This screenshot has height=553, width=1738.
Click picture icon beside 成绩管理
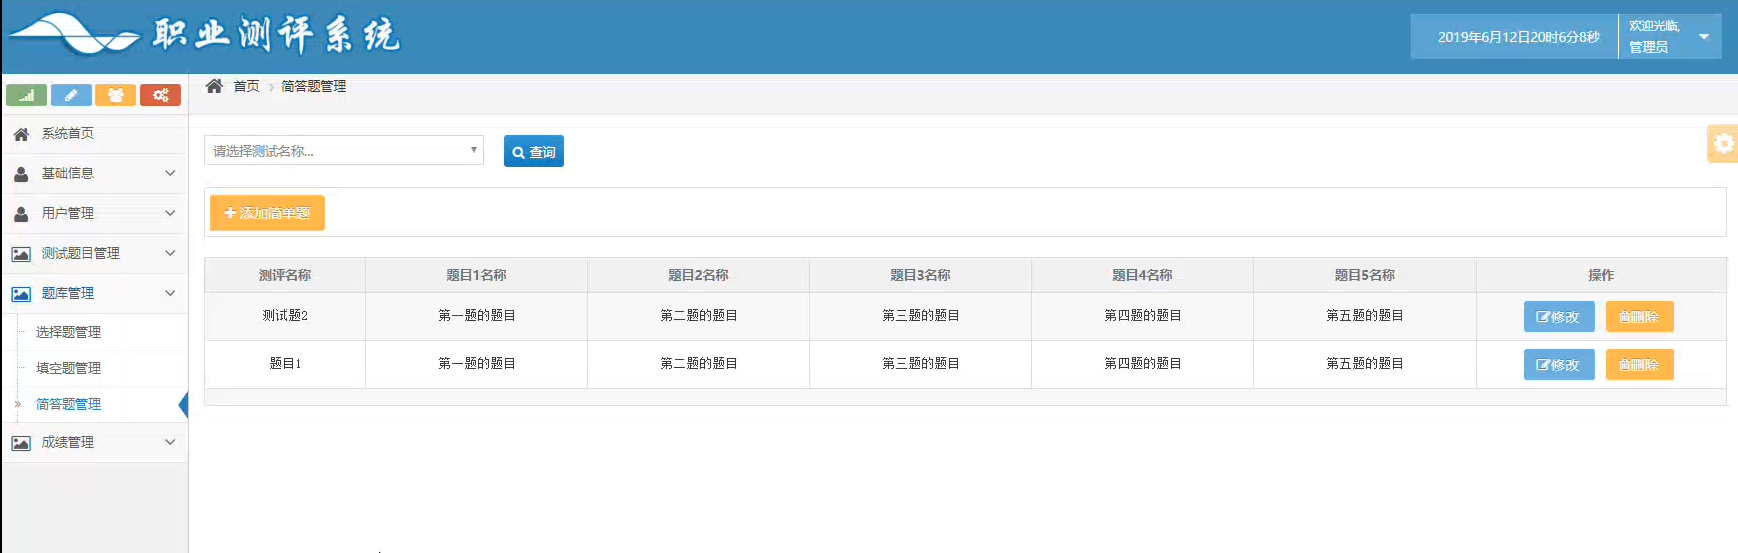[21, 443]
